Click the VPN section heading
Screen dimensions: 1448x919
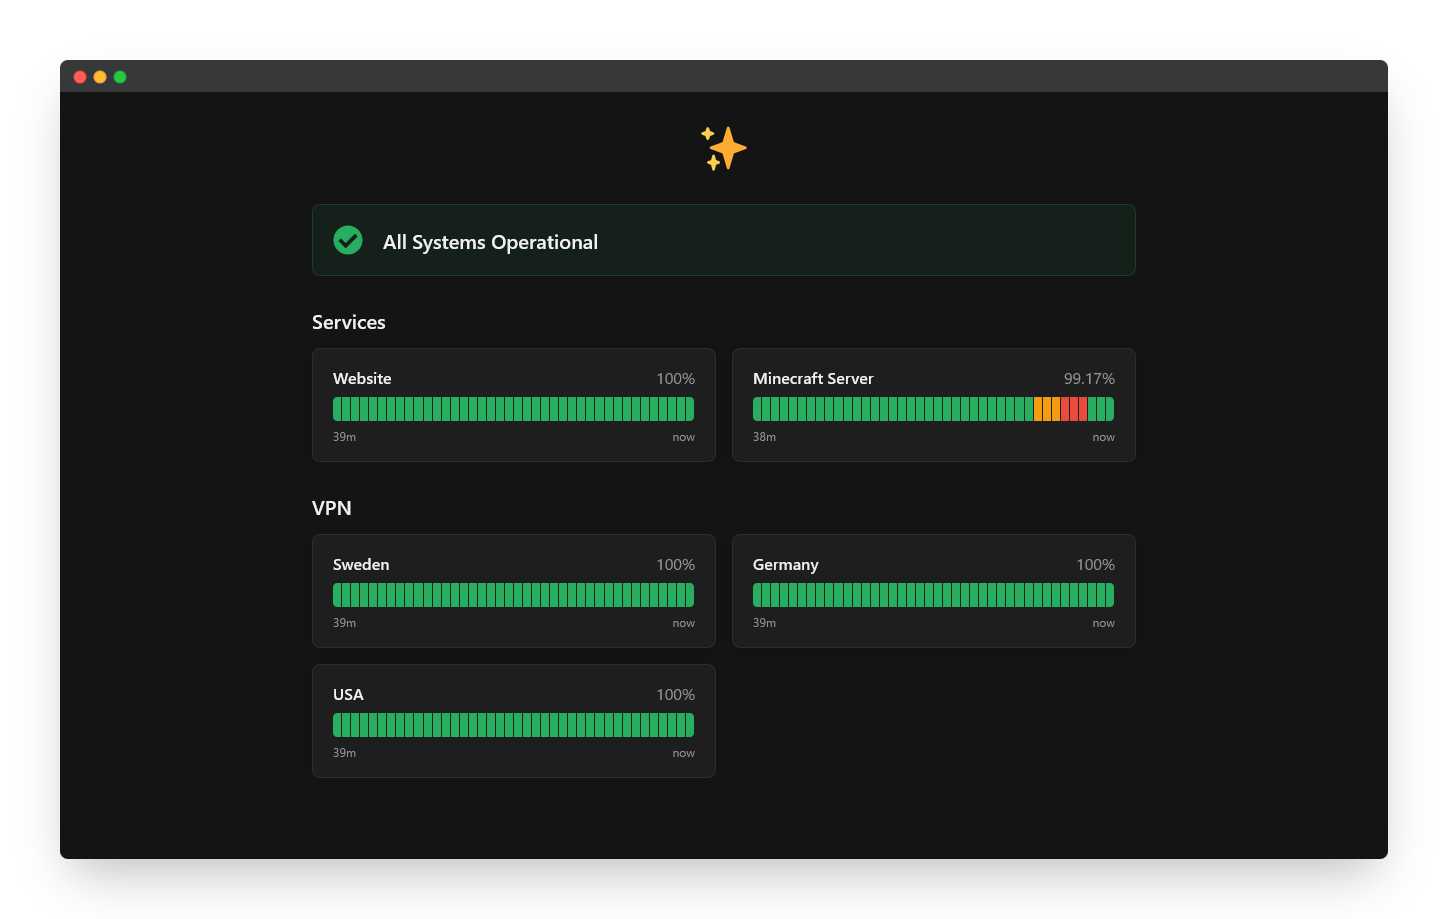(x=331, y=508)
